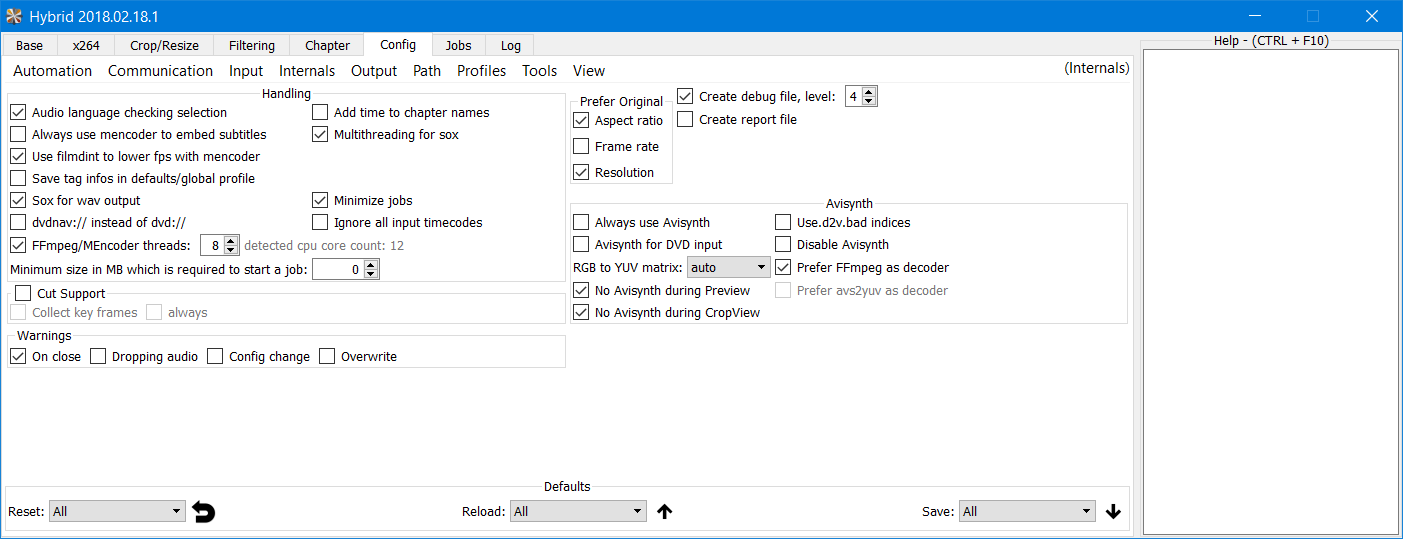The width and height of the screenshot is (1403, 539).
Task: Click the Reset defaults undo arrow icon
Action: [x=204, y=512]
